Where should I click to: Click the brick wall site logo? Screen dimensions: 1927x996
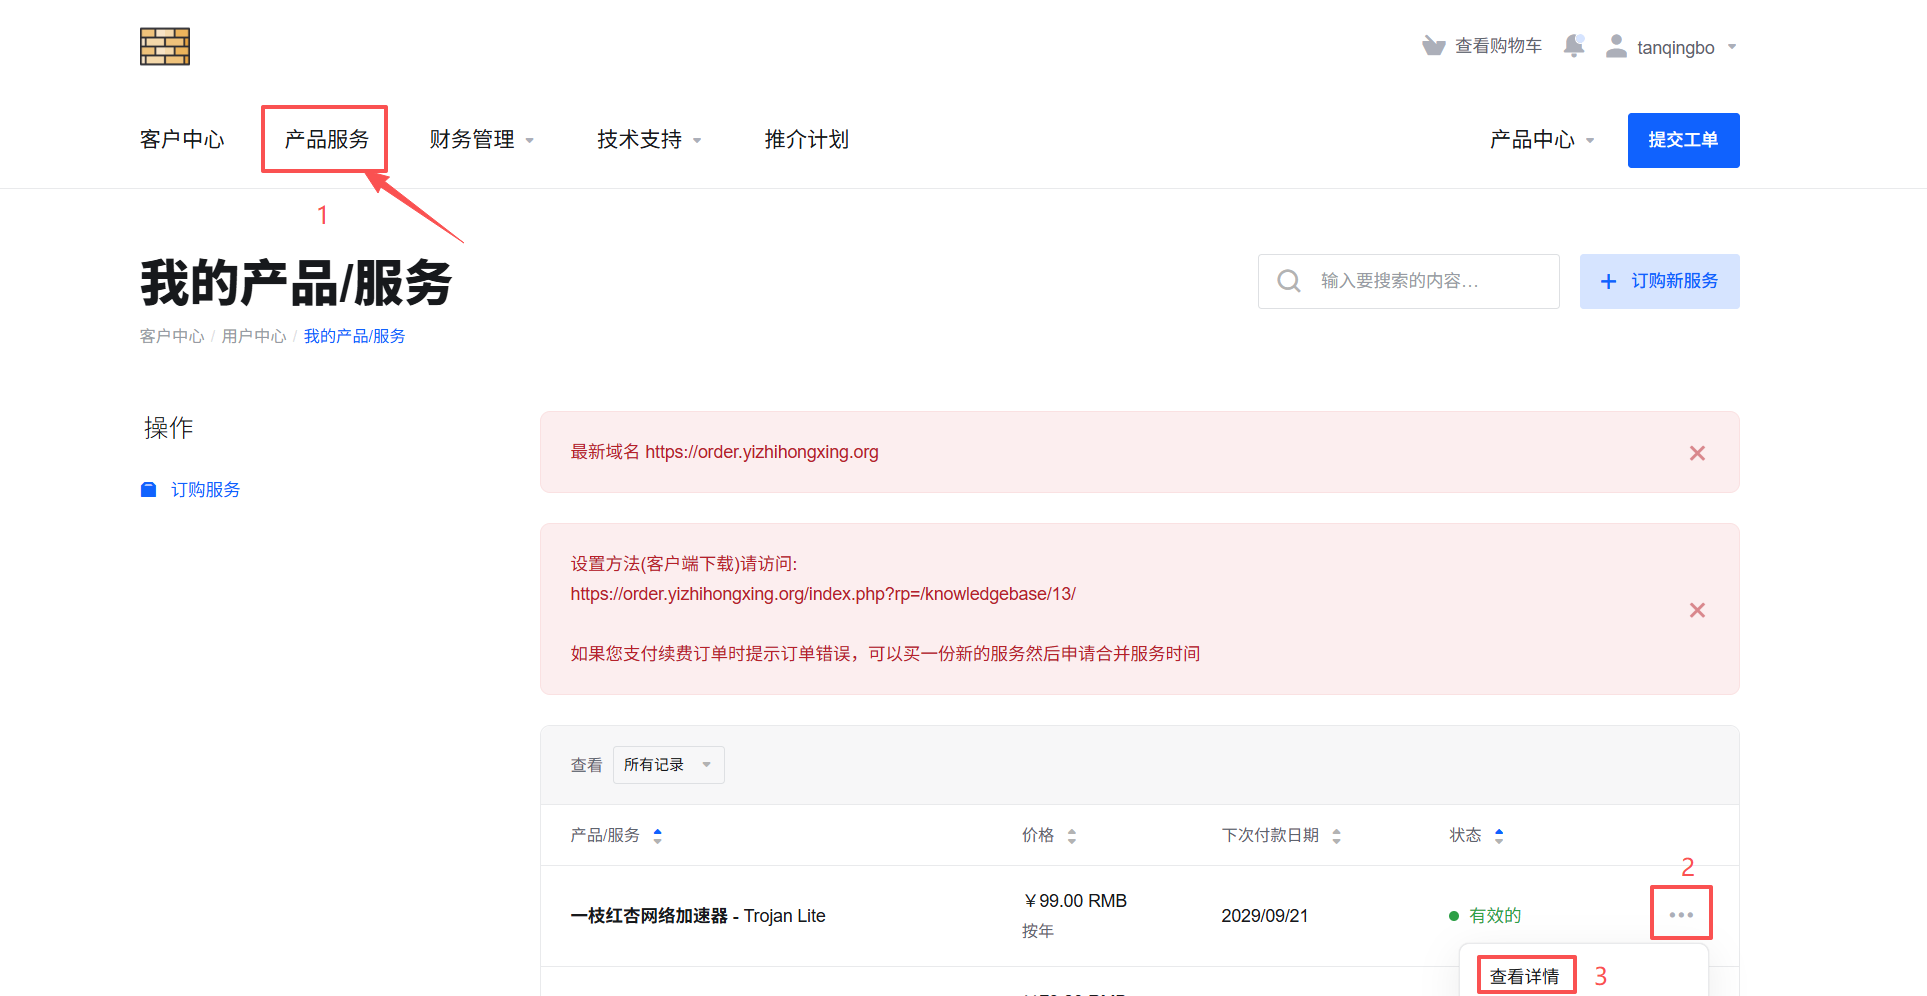pos(165,46)
